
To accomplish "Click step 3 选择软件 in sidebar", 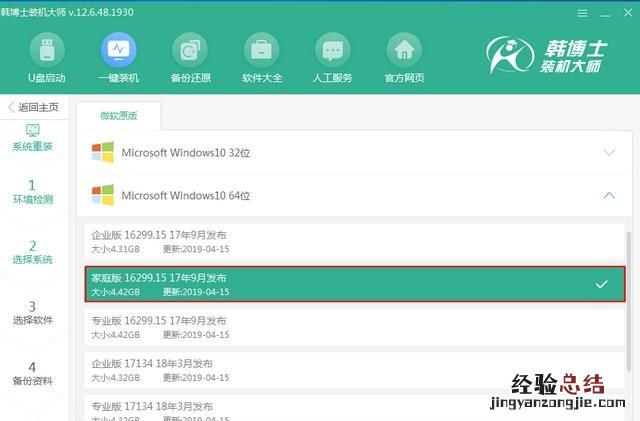I will coord(33,313).
